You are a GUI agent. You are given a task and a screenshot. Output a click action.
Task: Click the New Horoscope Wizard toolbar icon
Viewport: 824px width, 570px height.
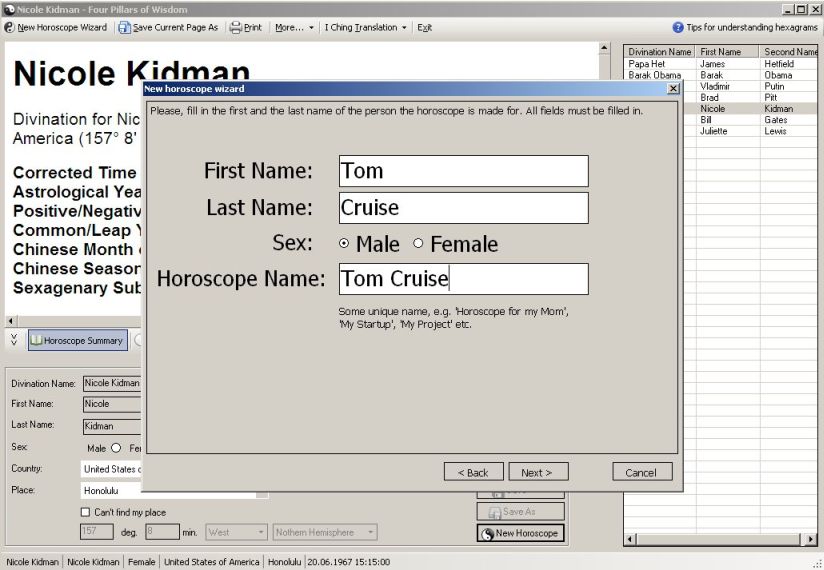pyautogui.click(x=9, y=27)
